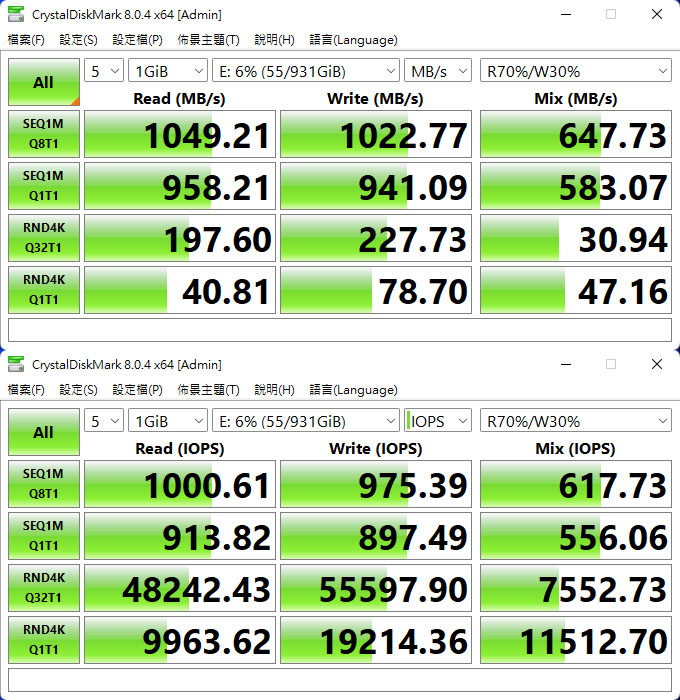Close the bottom CrystalDiskMark window
The image size is (680, 700).
point(657,364)
